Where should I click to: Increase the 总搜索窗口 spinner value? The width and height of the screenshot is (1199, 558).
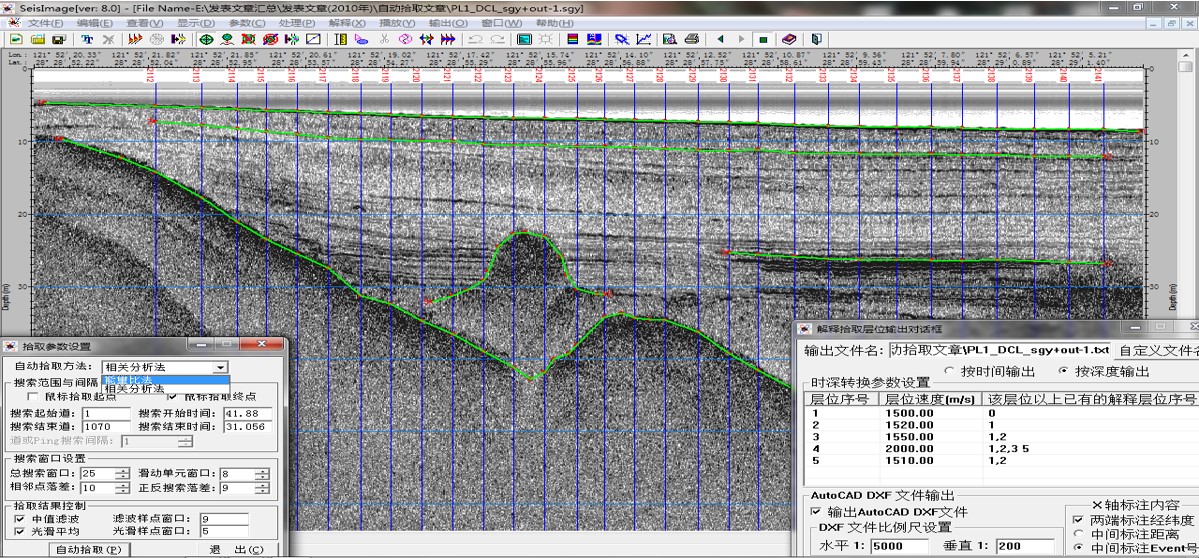(122, 470)
